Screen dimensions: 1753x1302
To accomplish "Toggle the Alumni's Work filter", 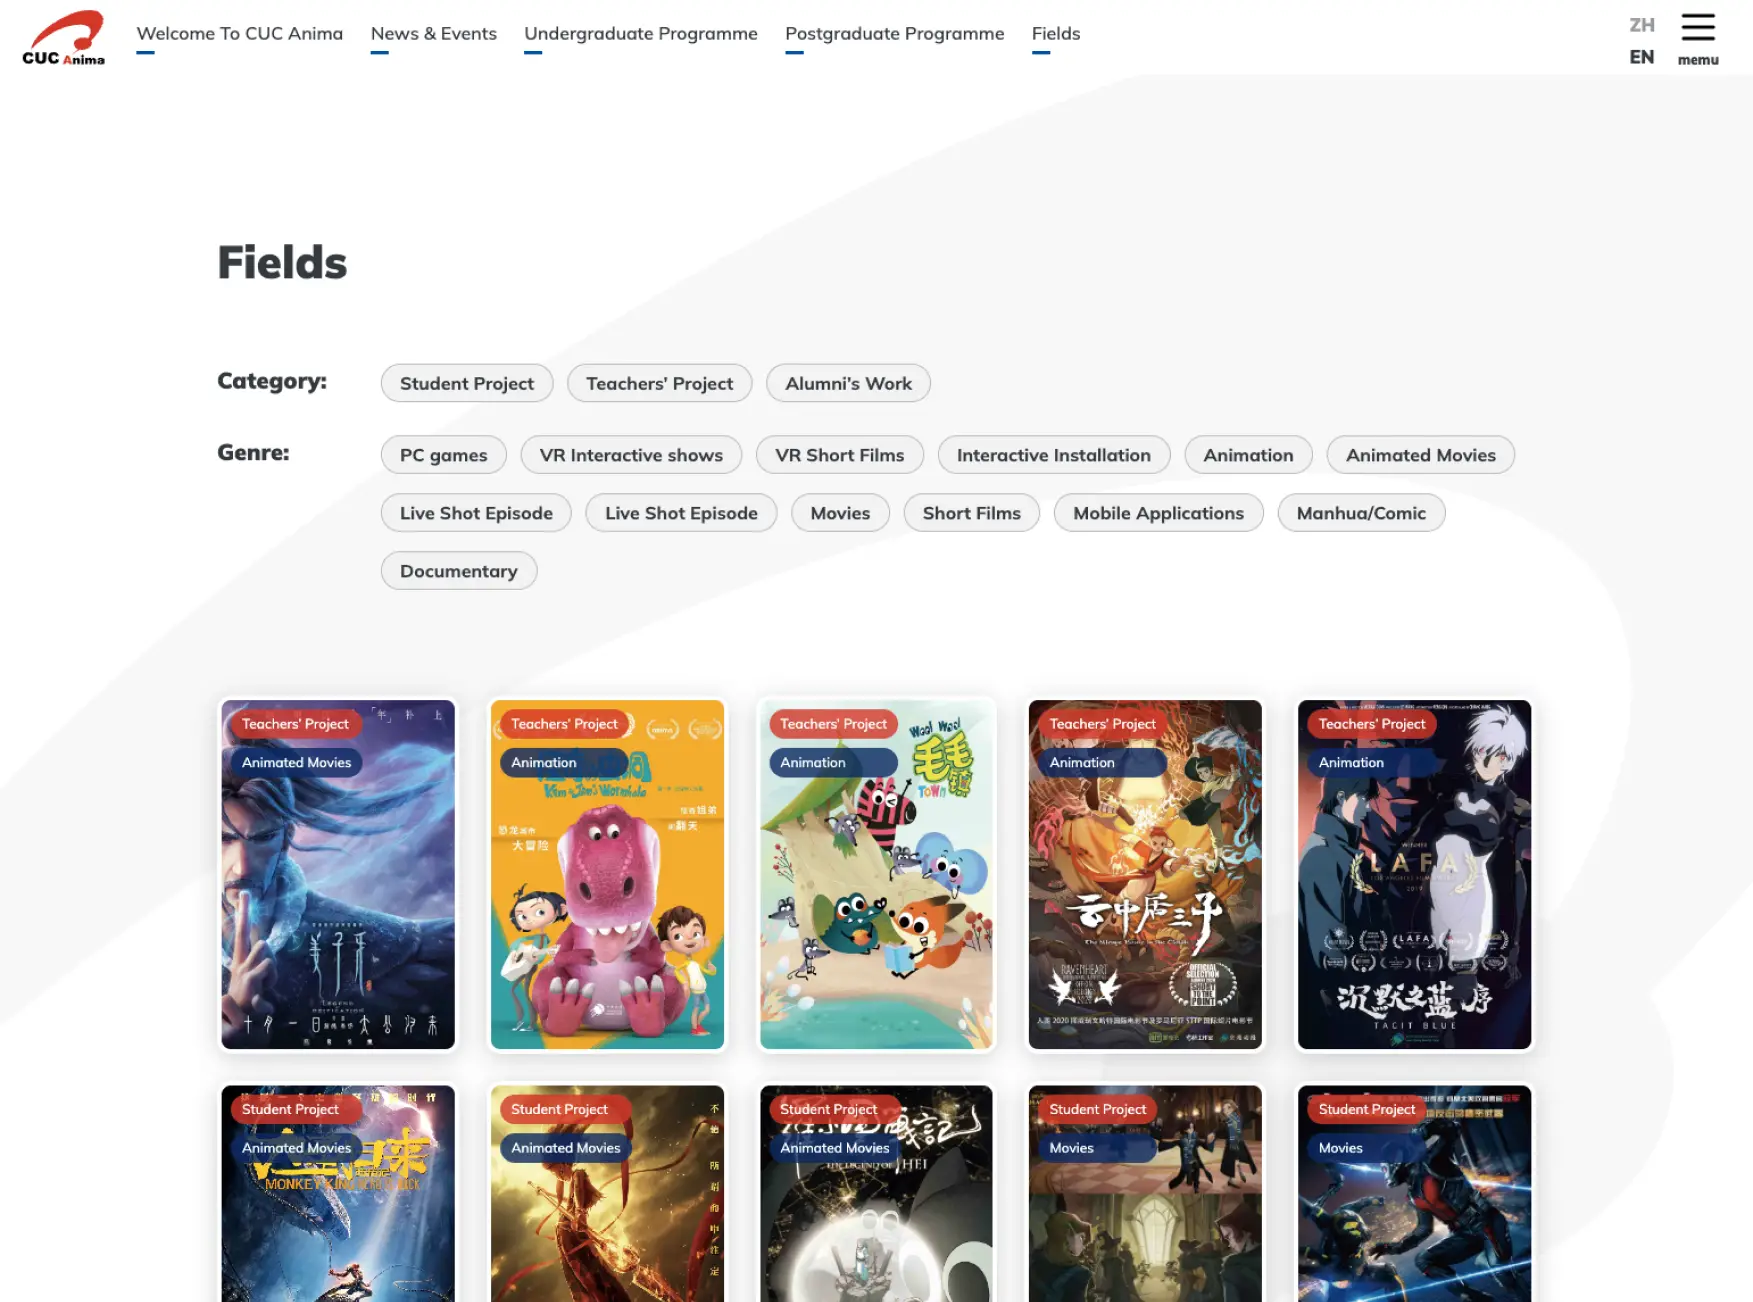I will [848, 383].
